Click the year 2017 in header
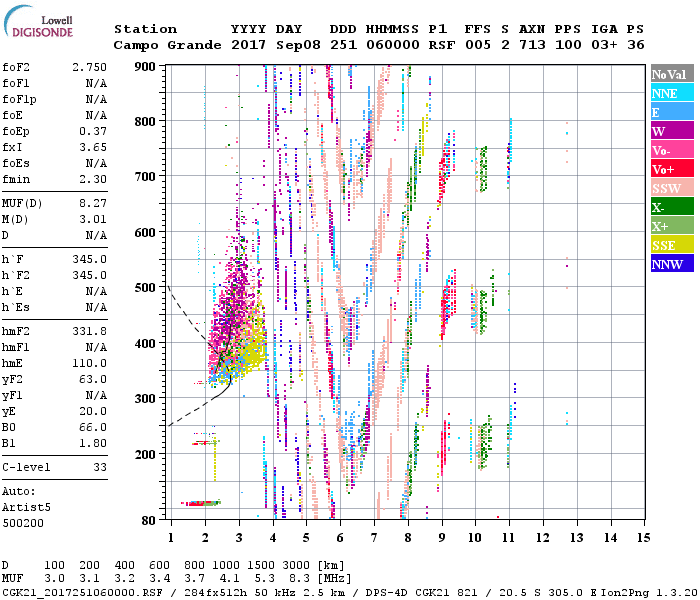The width and height of the screenshot is (700, 600). [x=249, y=45]
